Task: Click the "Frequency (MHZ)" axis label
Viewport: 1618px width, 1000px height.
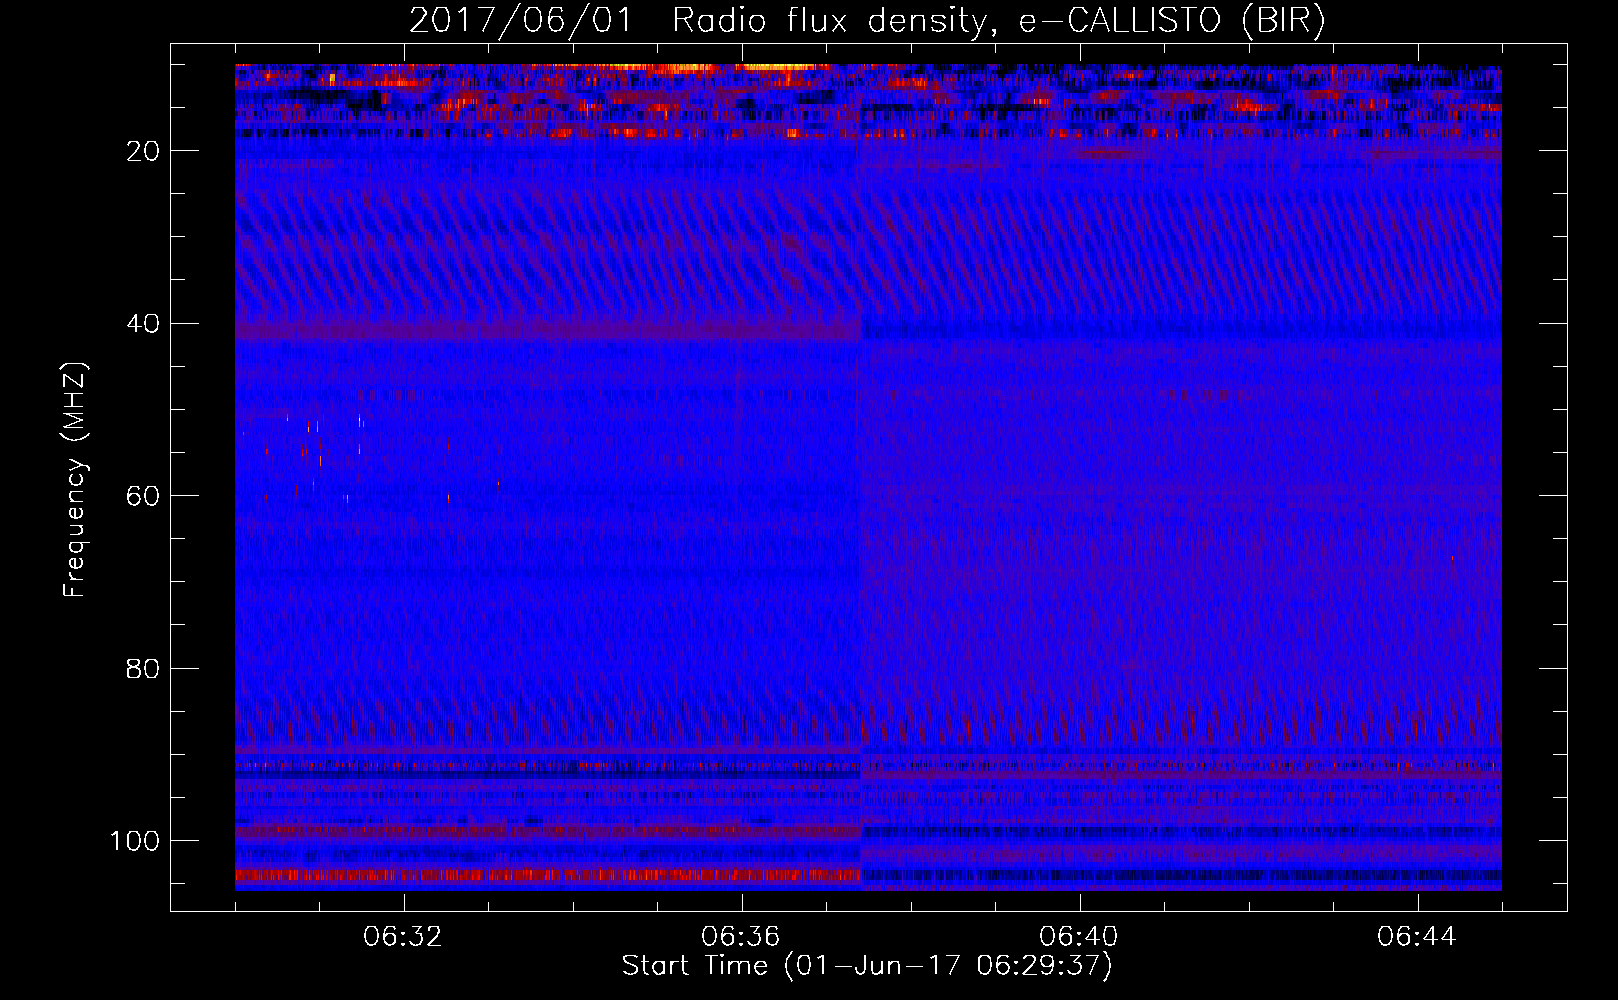Action: pyautogui.click(x=75, y=480)
